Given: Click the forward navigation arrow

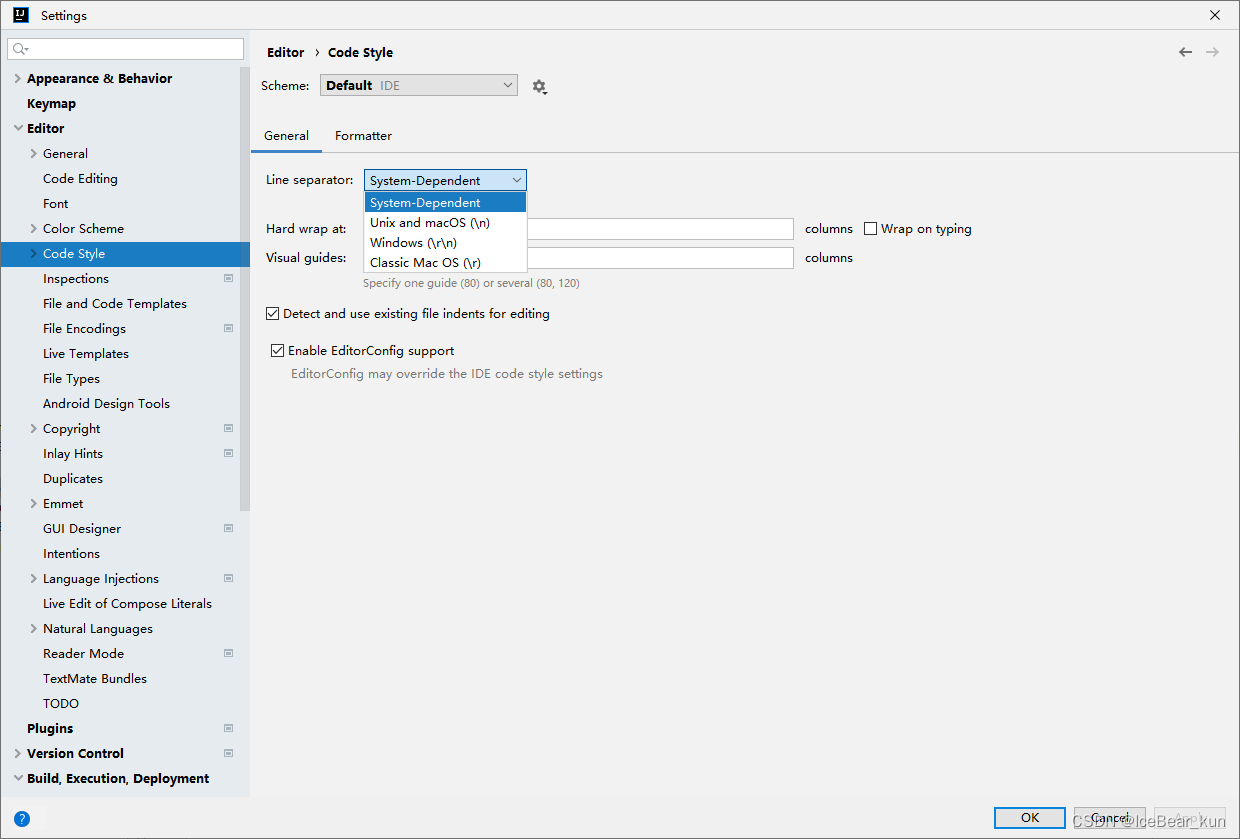Looking at the screenshot, I should click(x=1213, y=52).
